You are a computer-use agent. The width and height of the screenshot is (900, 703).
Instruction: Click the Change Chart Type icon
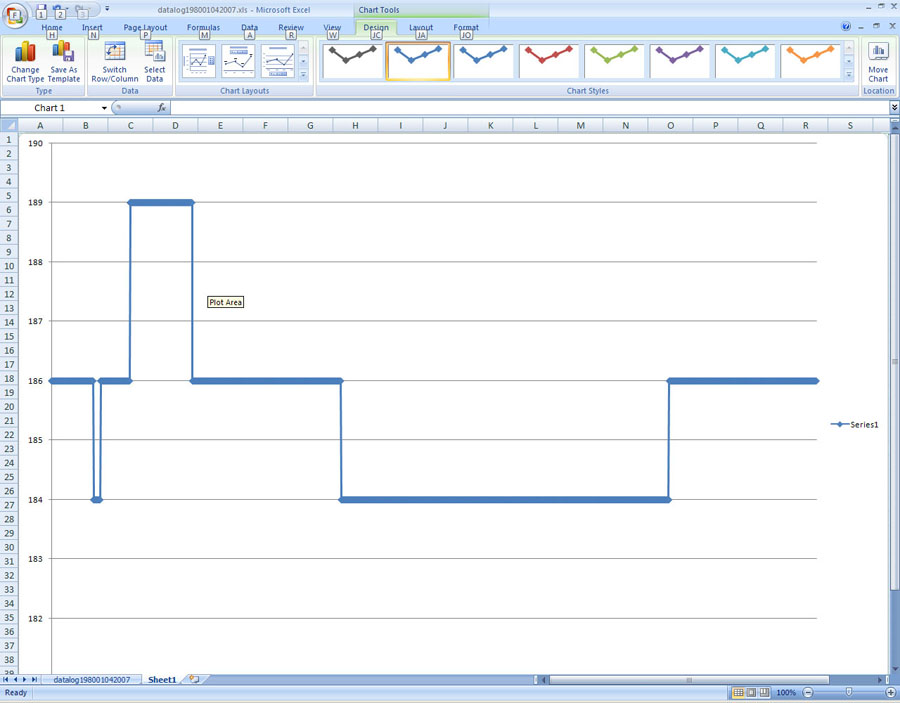tap(25, 61)
